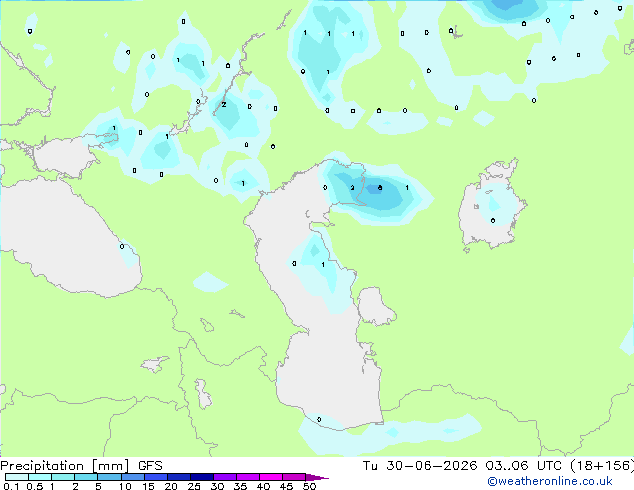Click the 45 to 50 mm legend swatch

294,477
